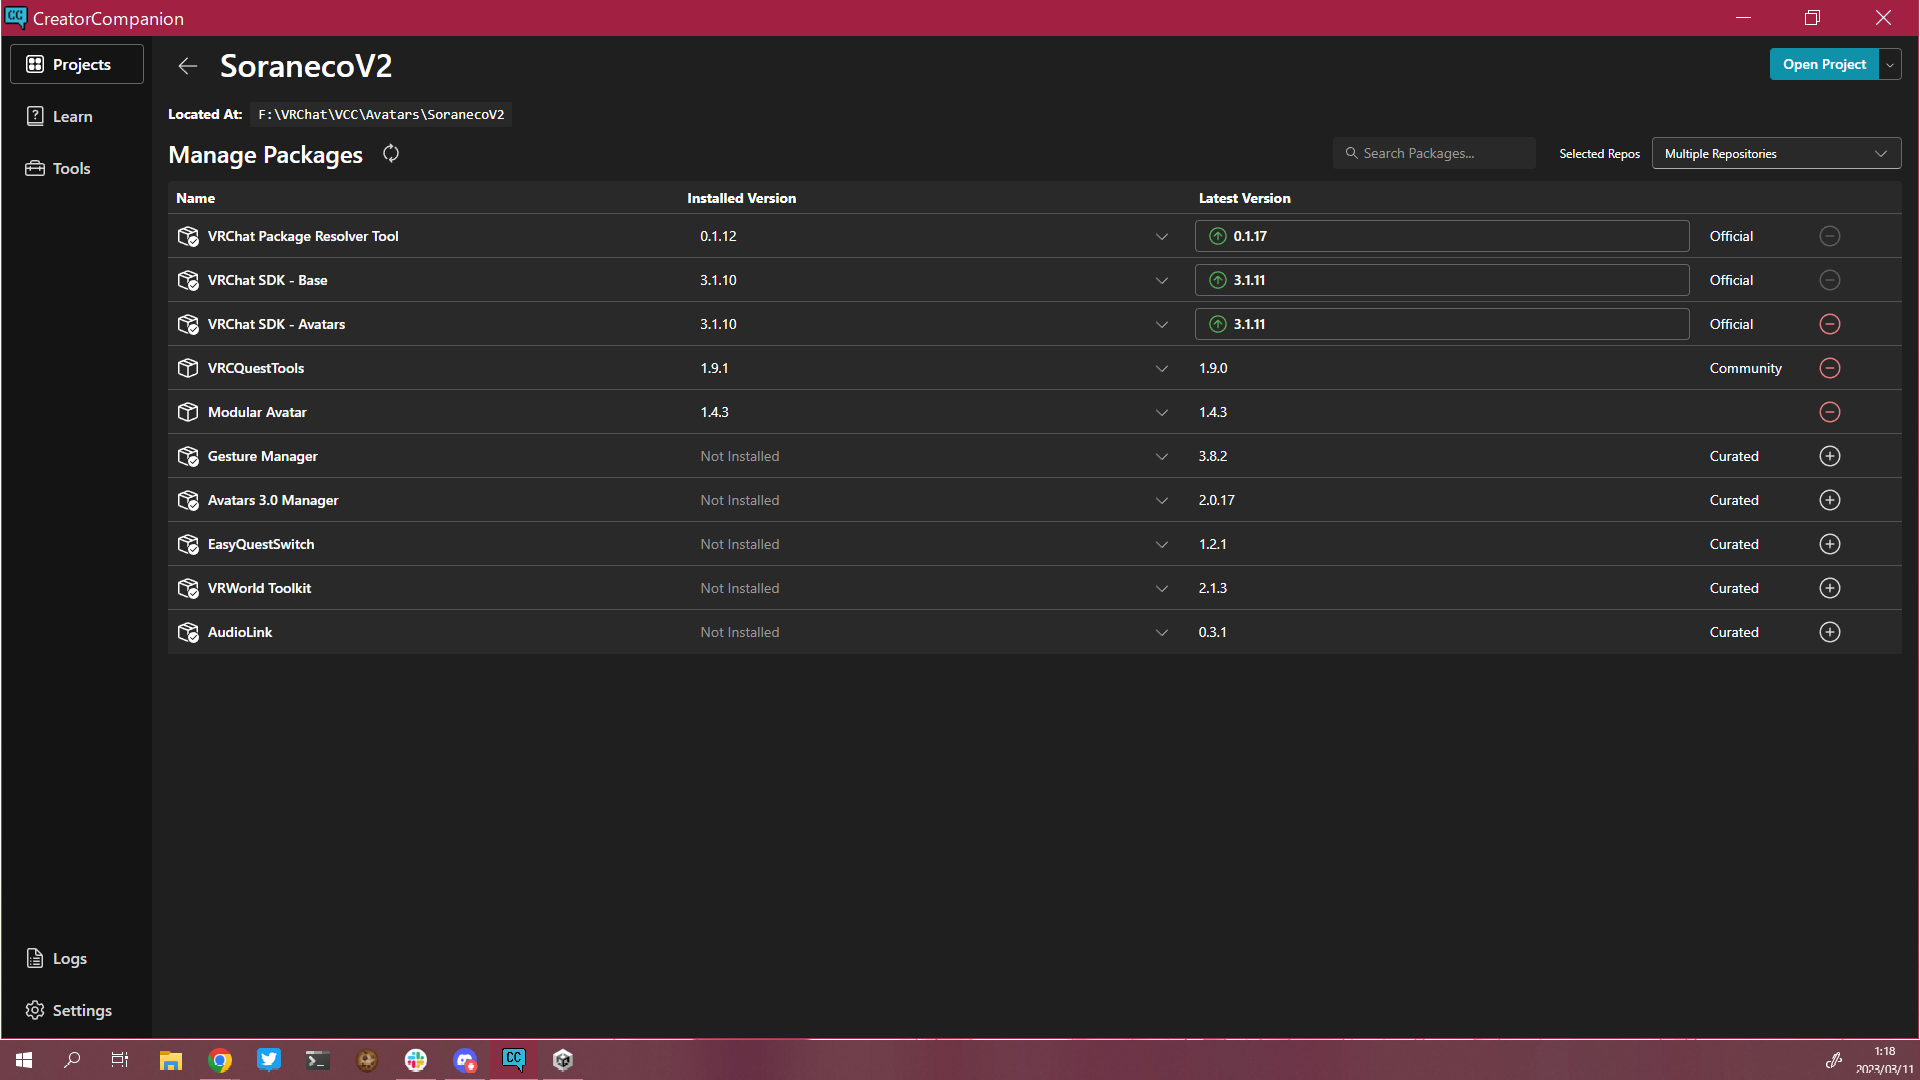1920x1080 pixels.
Task: Go back using the left arrow icon
Action: pyautogui.click(x=187, y=66)
